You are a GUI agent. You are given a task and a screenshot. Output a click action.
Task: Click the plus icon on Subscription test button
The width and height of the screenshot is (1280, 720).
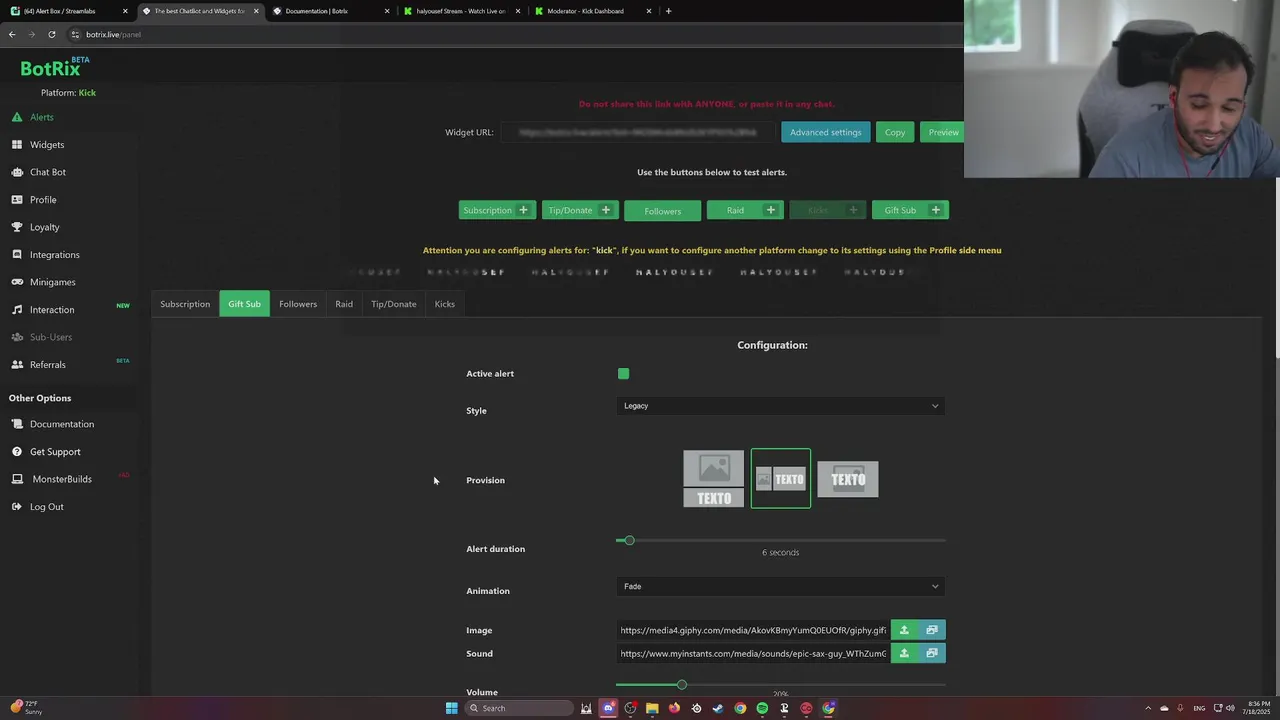[x=523, y=210]
